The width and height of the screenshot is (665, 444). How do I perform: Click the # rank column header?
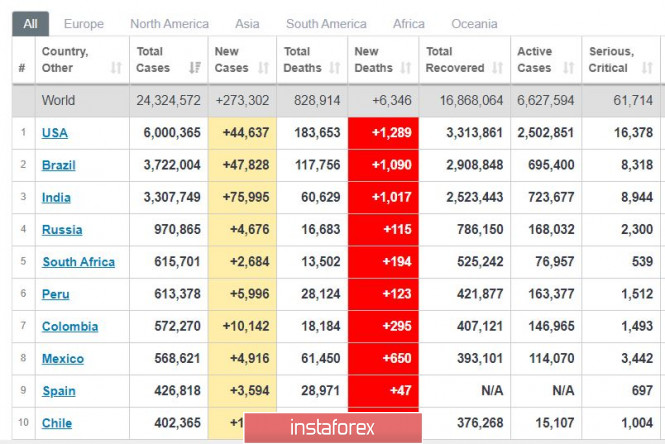[22, 68]
